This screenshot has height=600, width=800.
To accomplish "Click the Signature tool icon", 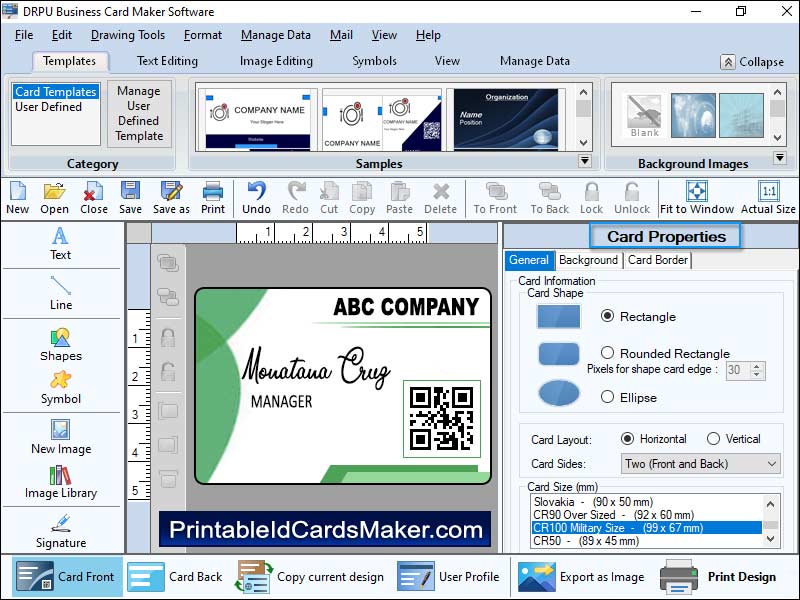I will pyautogui.click(x=60, y=531).
